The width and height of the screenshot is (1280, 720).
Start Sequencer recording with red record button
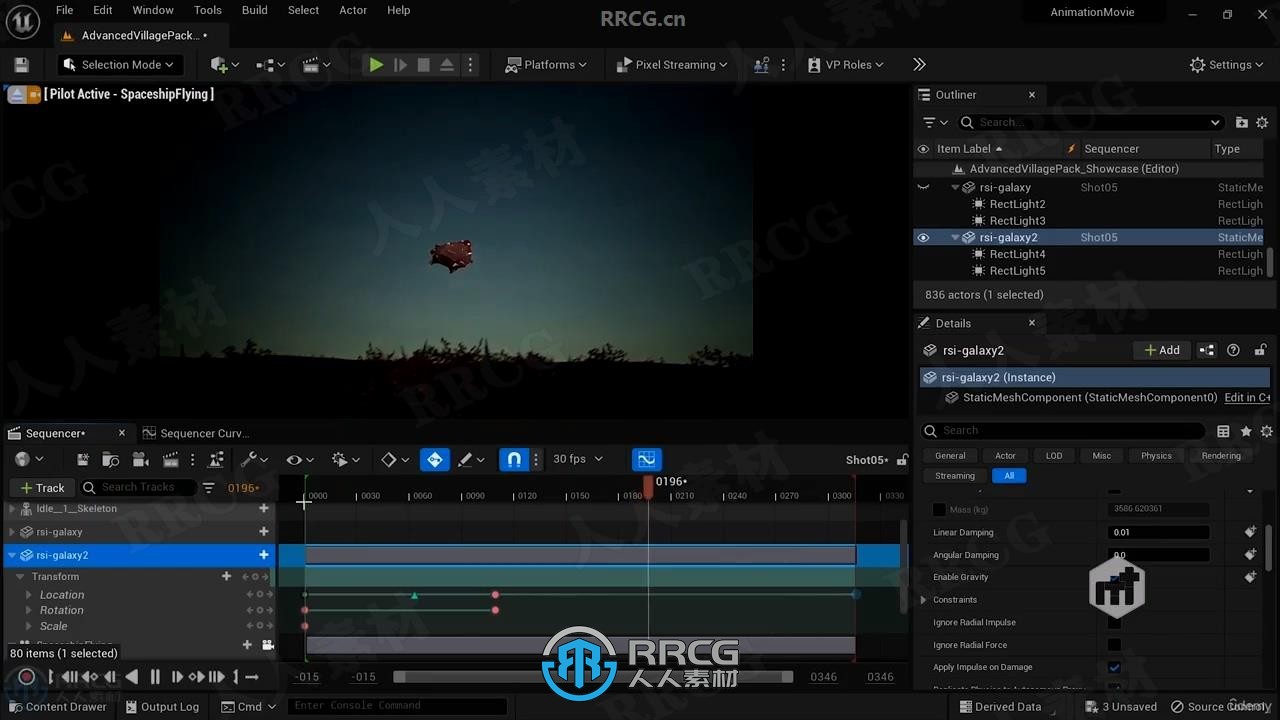(x=27, y=677)
